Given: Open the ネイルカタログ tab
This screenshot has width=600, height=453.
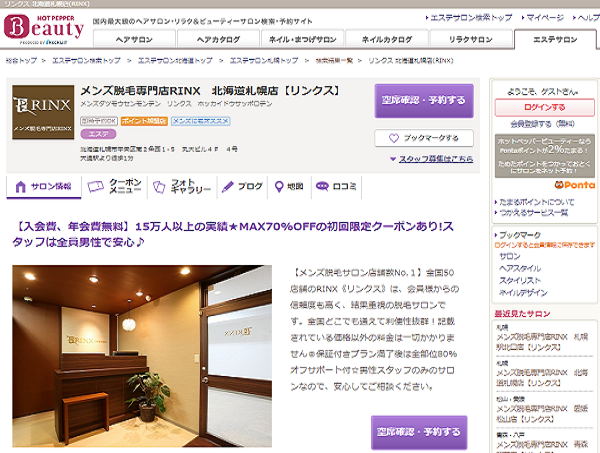Looking at the screenshot, I should 387,39.
